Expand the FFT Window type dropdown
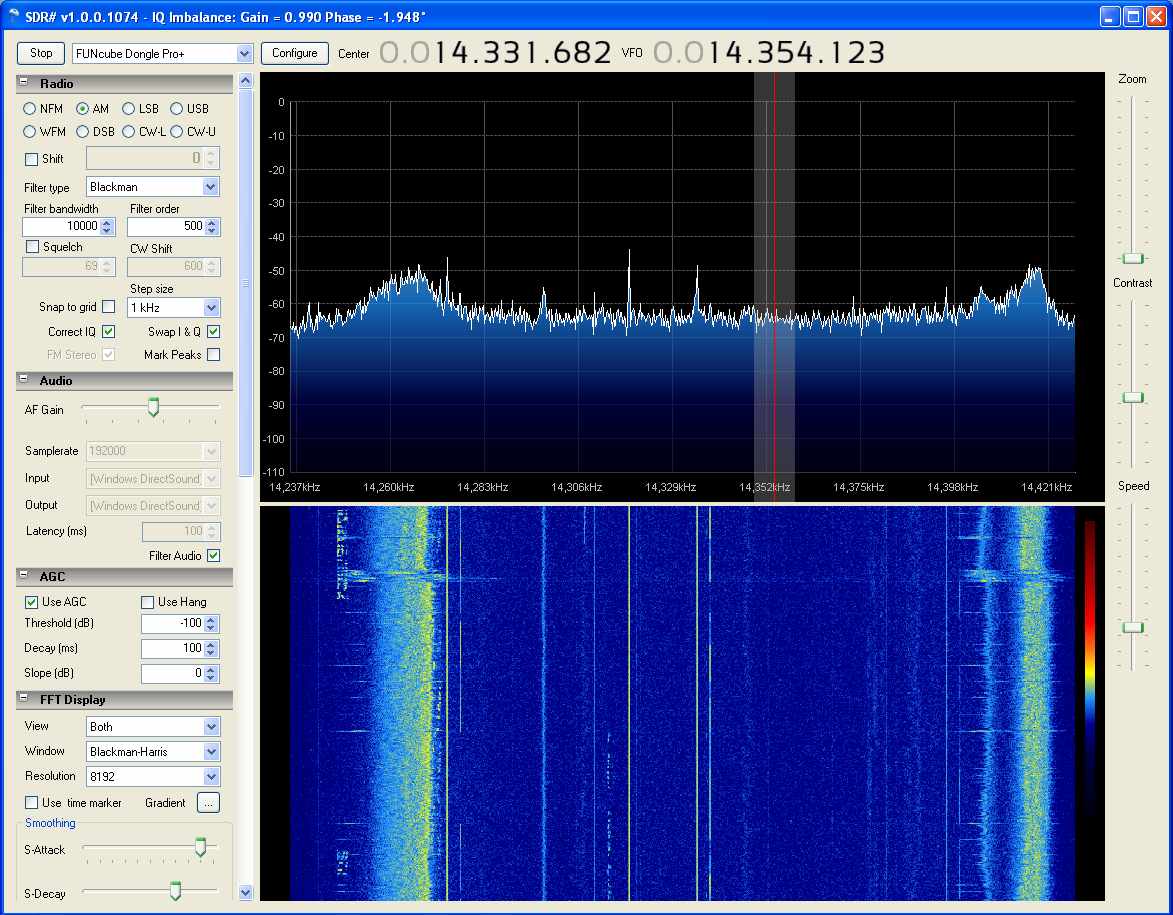The height and width of the screenshot is (915, 1173). point(210,752)
